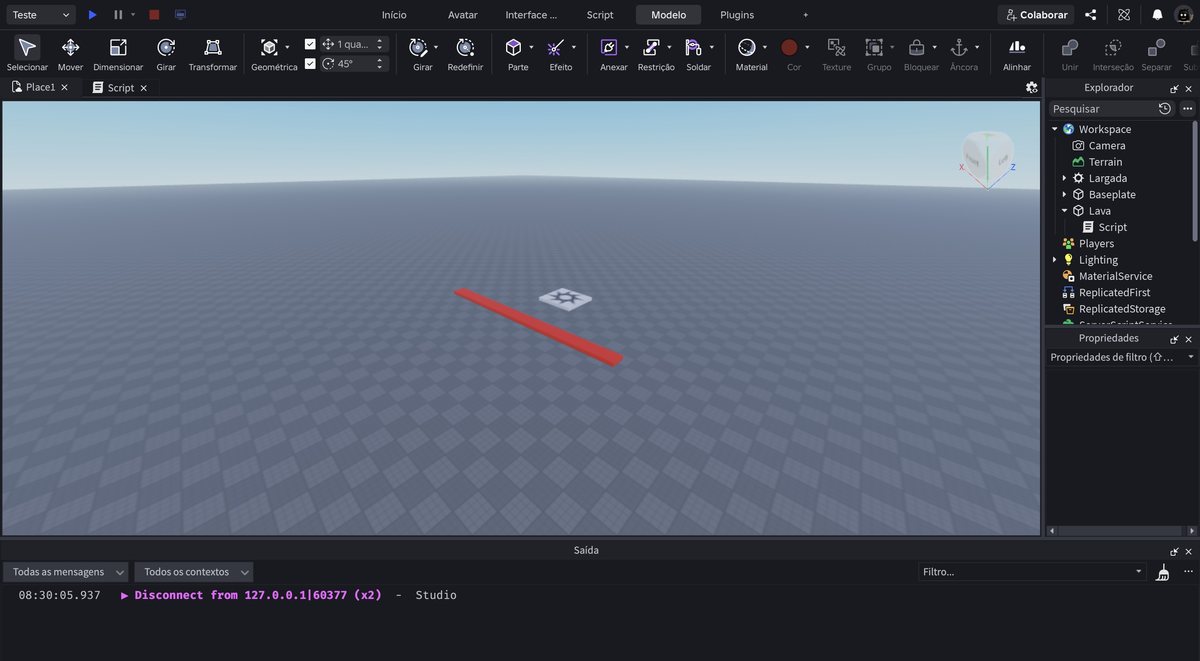1200x661 pixels.
Task: Switch to the Avatar ribbon tab
Action: 463,15
